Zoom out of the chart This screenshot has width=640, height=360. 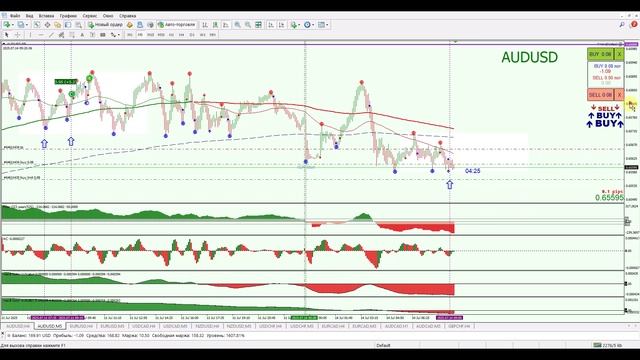(x=248, y=25)
